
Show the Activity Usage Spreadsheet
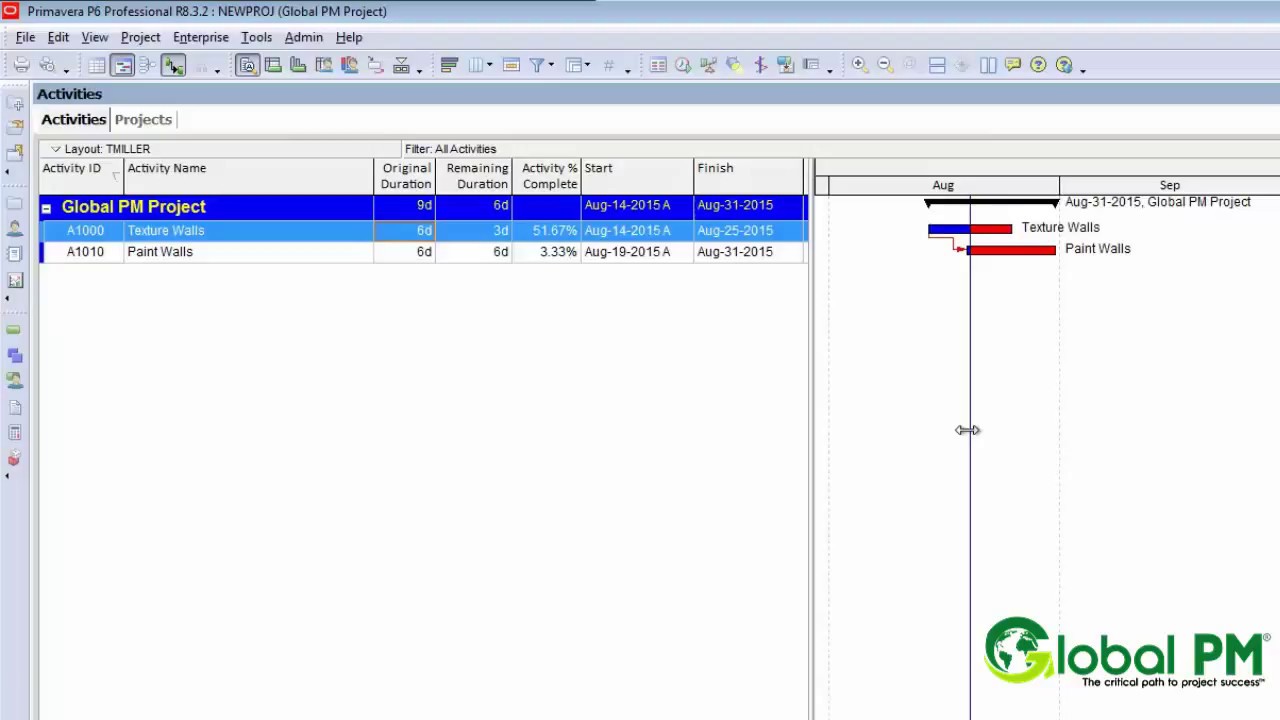pyautogui.click(x=273, y=65)
